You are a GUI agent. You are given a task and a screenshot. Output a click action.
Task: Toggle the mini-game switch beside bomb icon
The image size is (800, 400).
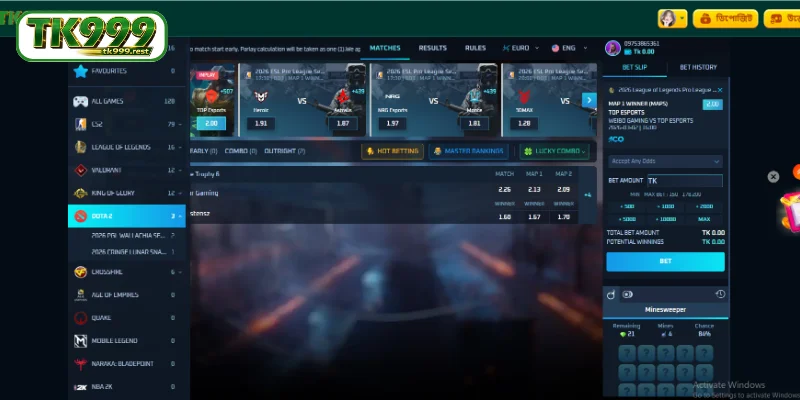628,294
